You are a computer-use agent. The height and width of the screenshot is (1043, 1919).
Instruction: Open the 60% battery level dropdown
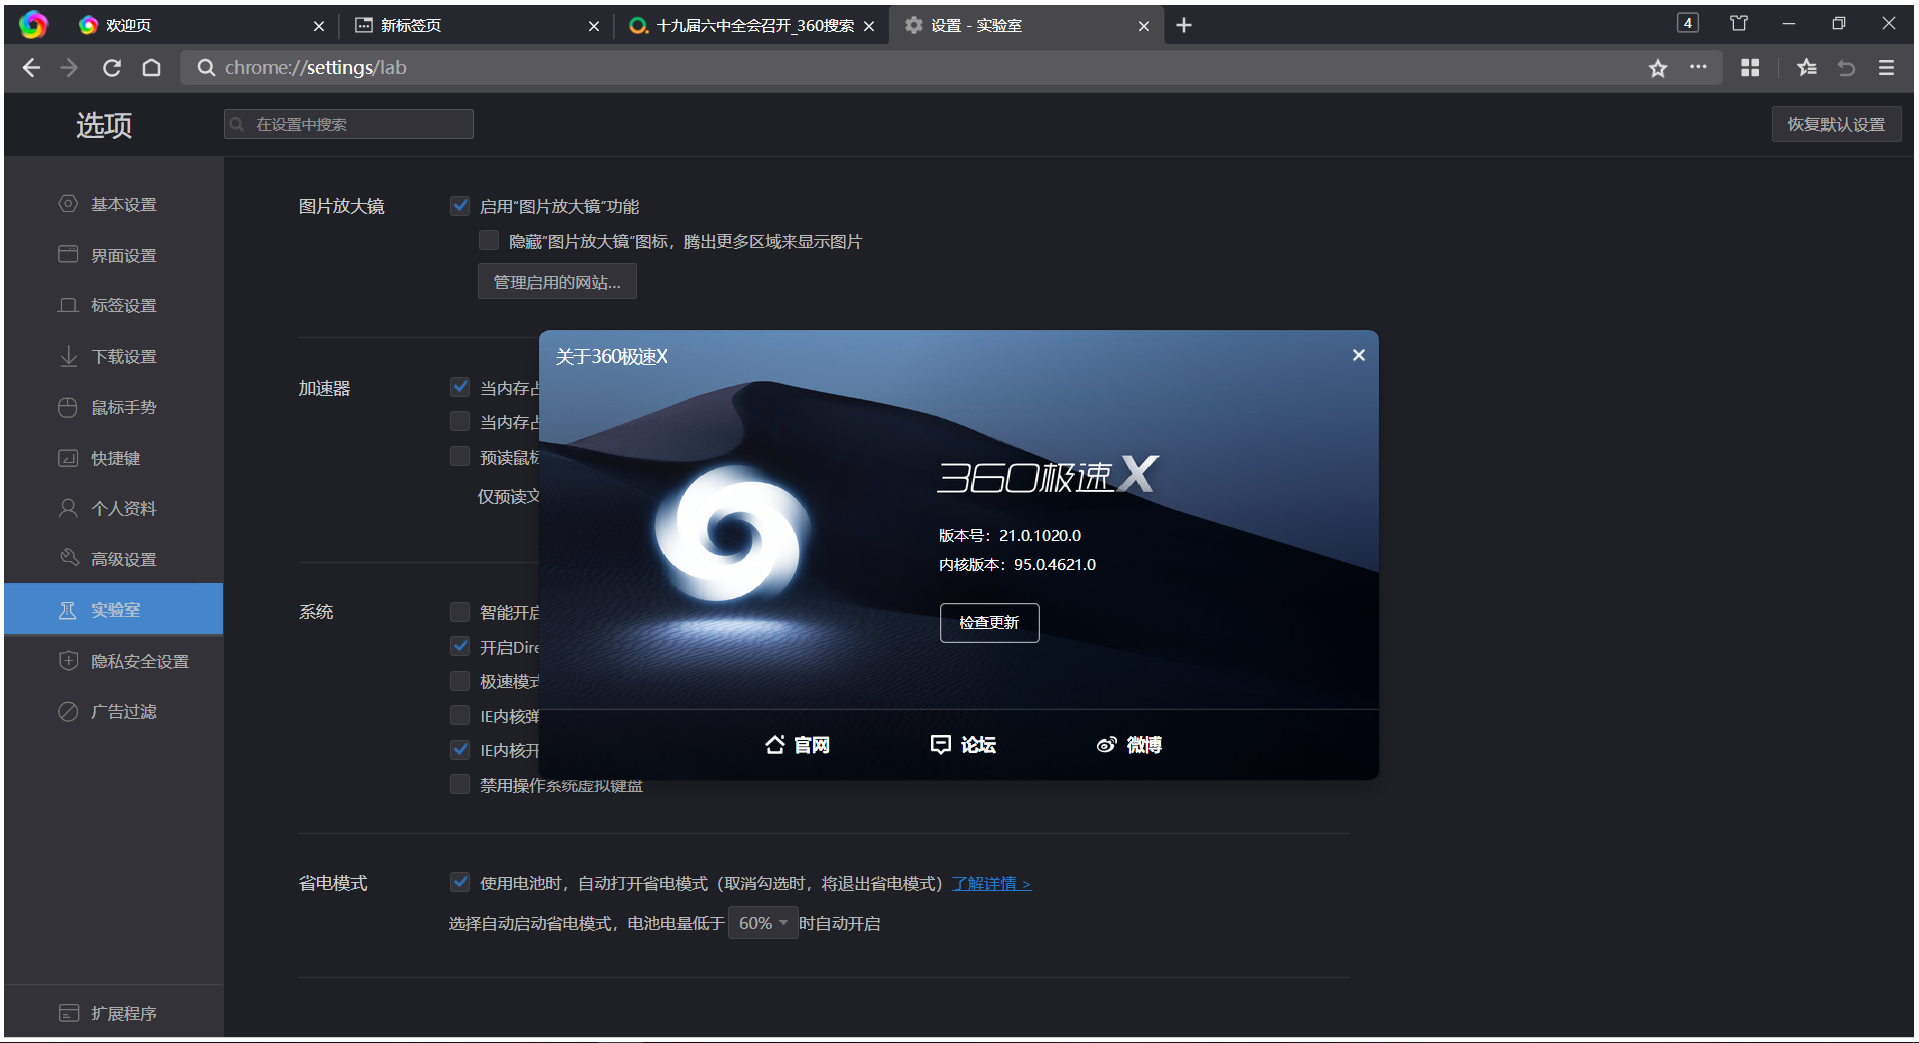(763, 923)
